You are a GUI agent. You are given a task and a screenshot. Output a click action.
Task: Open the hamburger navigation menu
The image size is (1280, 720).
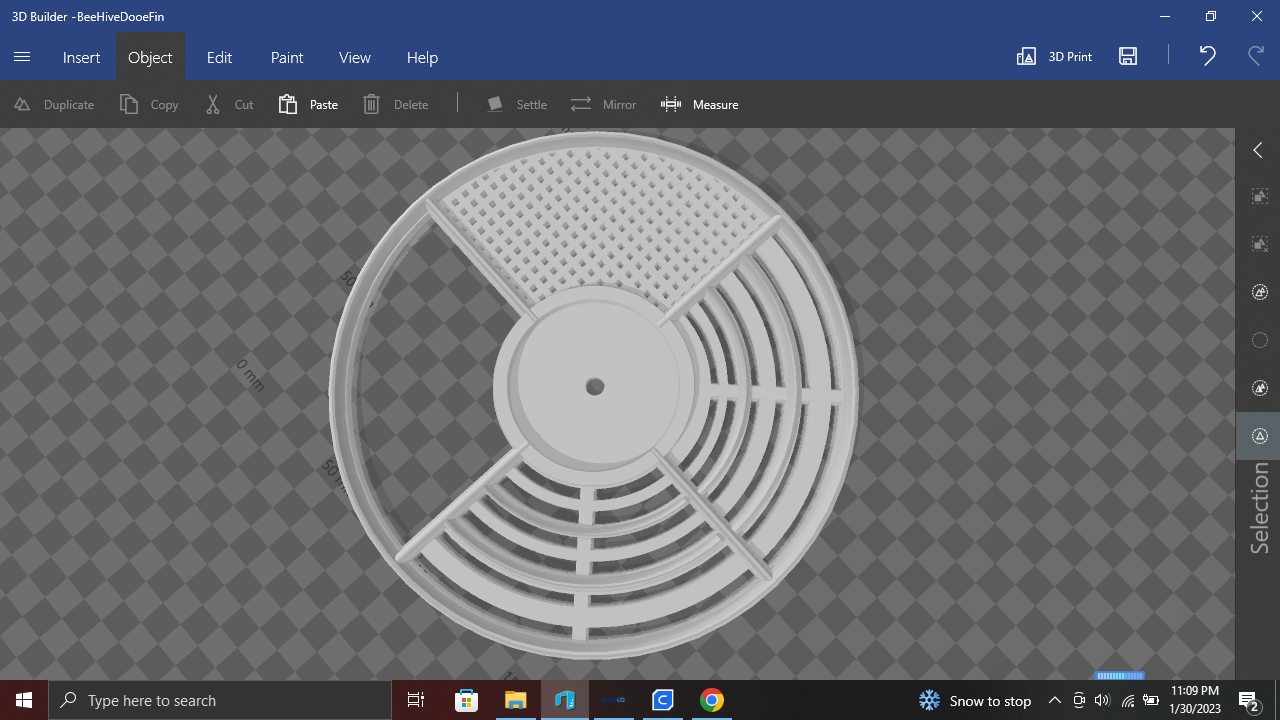pyautogui.click(x=22, y=57)
